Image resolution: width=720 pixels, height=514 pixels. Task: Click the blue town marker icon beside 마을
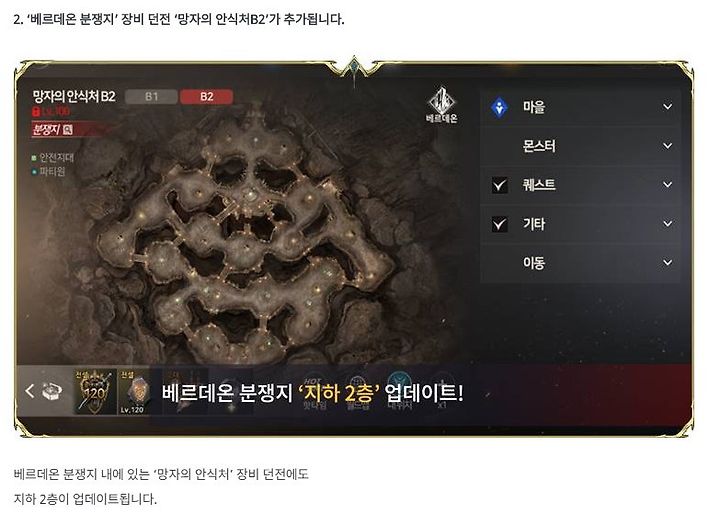(499, 107)
